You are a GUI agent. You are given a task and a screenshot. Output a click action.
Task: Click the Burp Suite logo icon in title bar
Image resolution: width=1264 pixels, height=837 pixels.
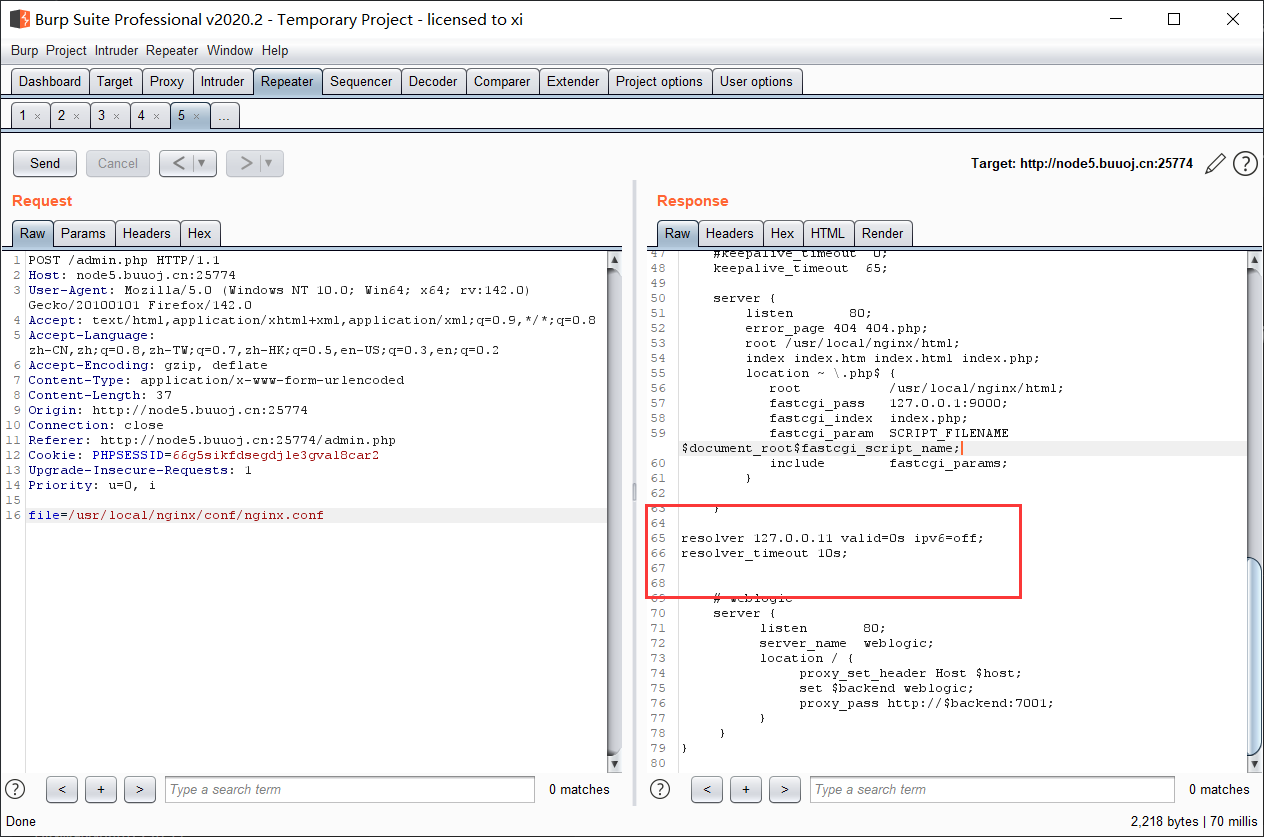point(19,19)
